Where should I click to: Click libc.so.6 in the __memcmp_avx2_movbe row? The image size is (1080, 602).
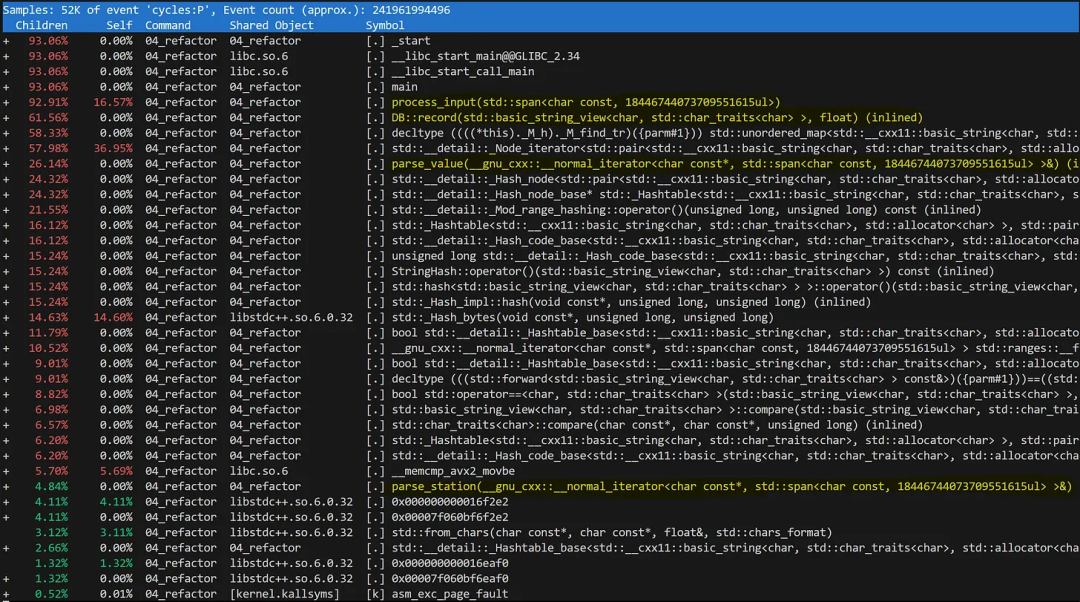click(259, 471)
